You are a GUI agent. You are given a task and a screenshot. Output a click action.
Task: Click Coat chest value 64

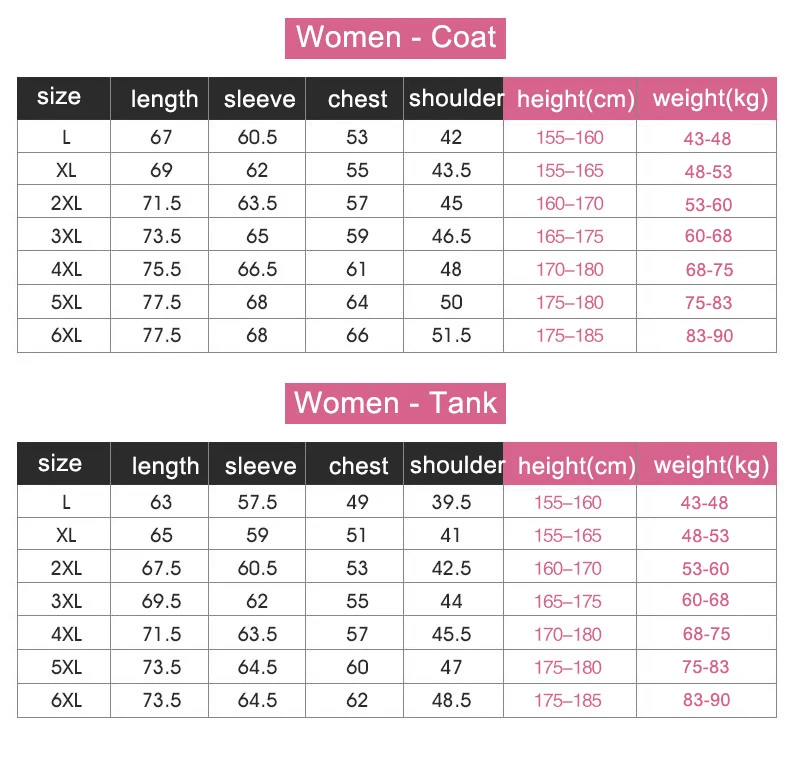357,303
